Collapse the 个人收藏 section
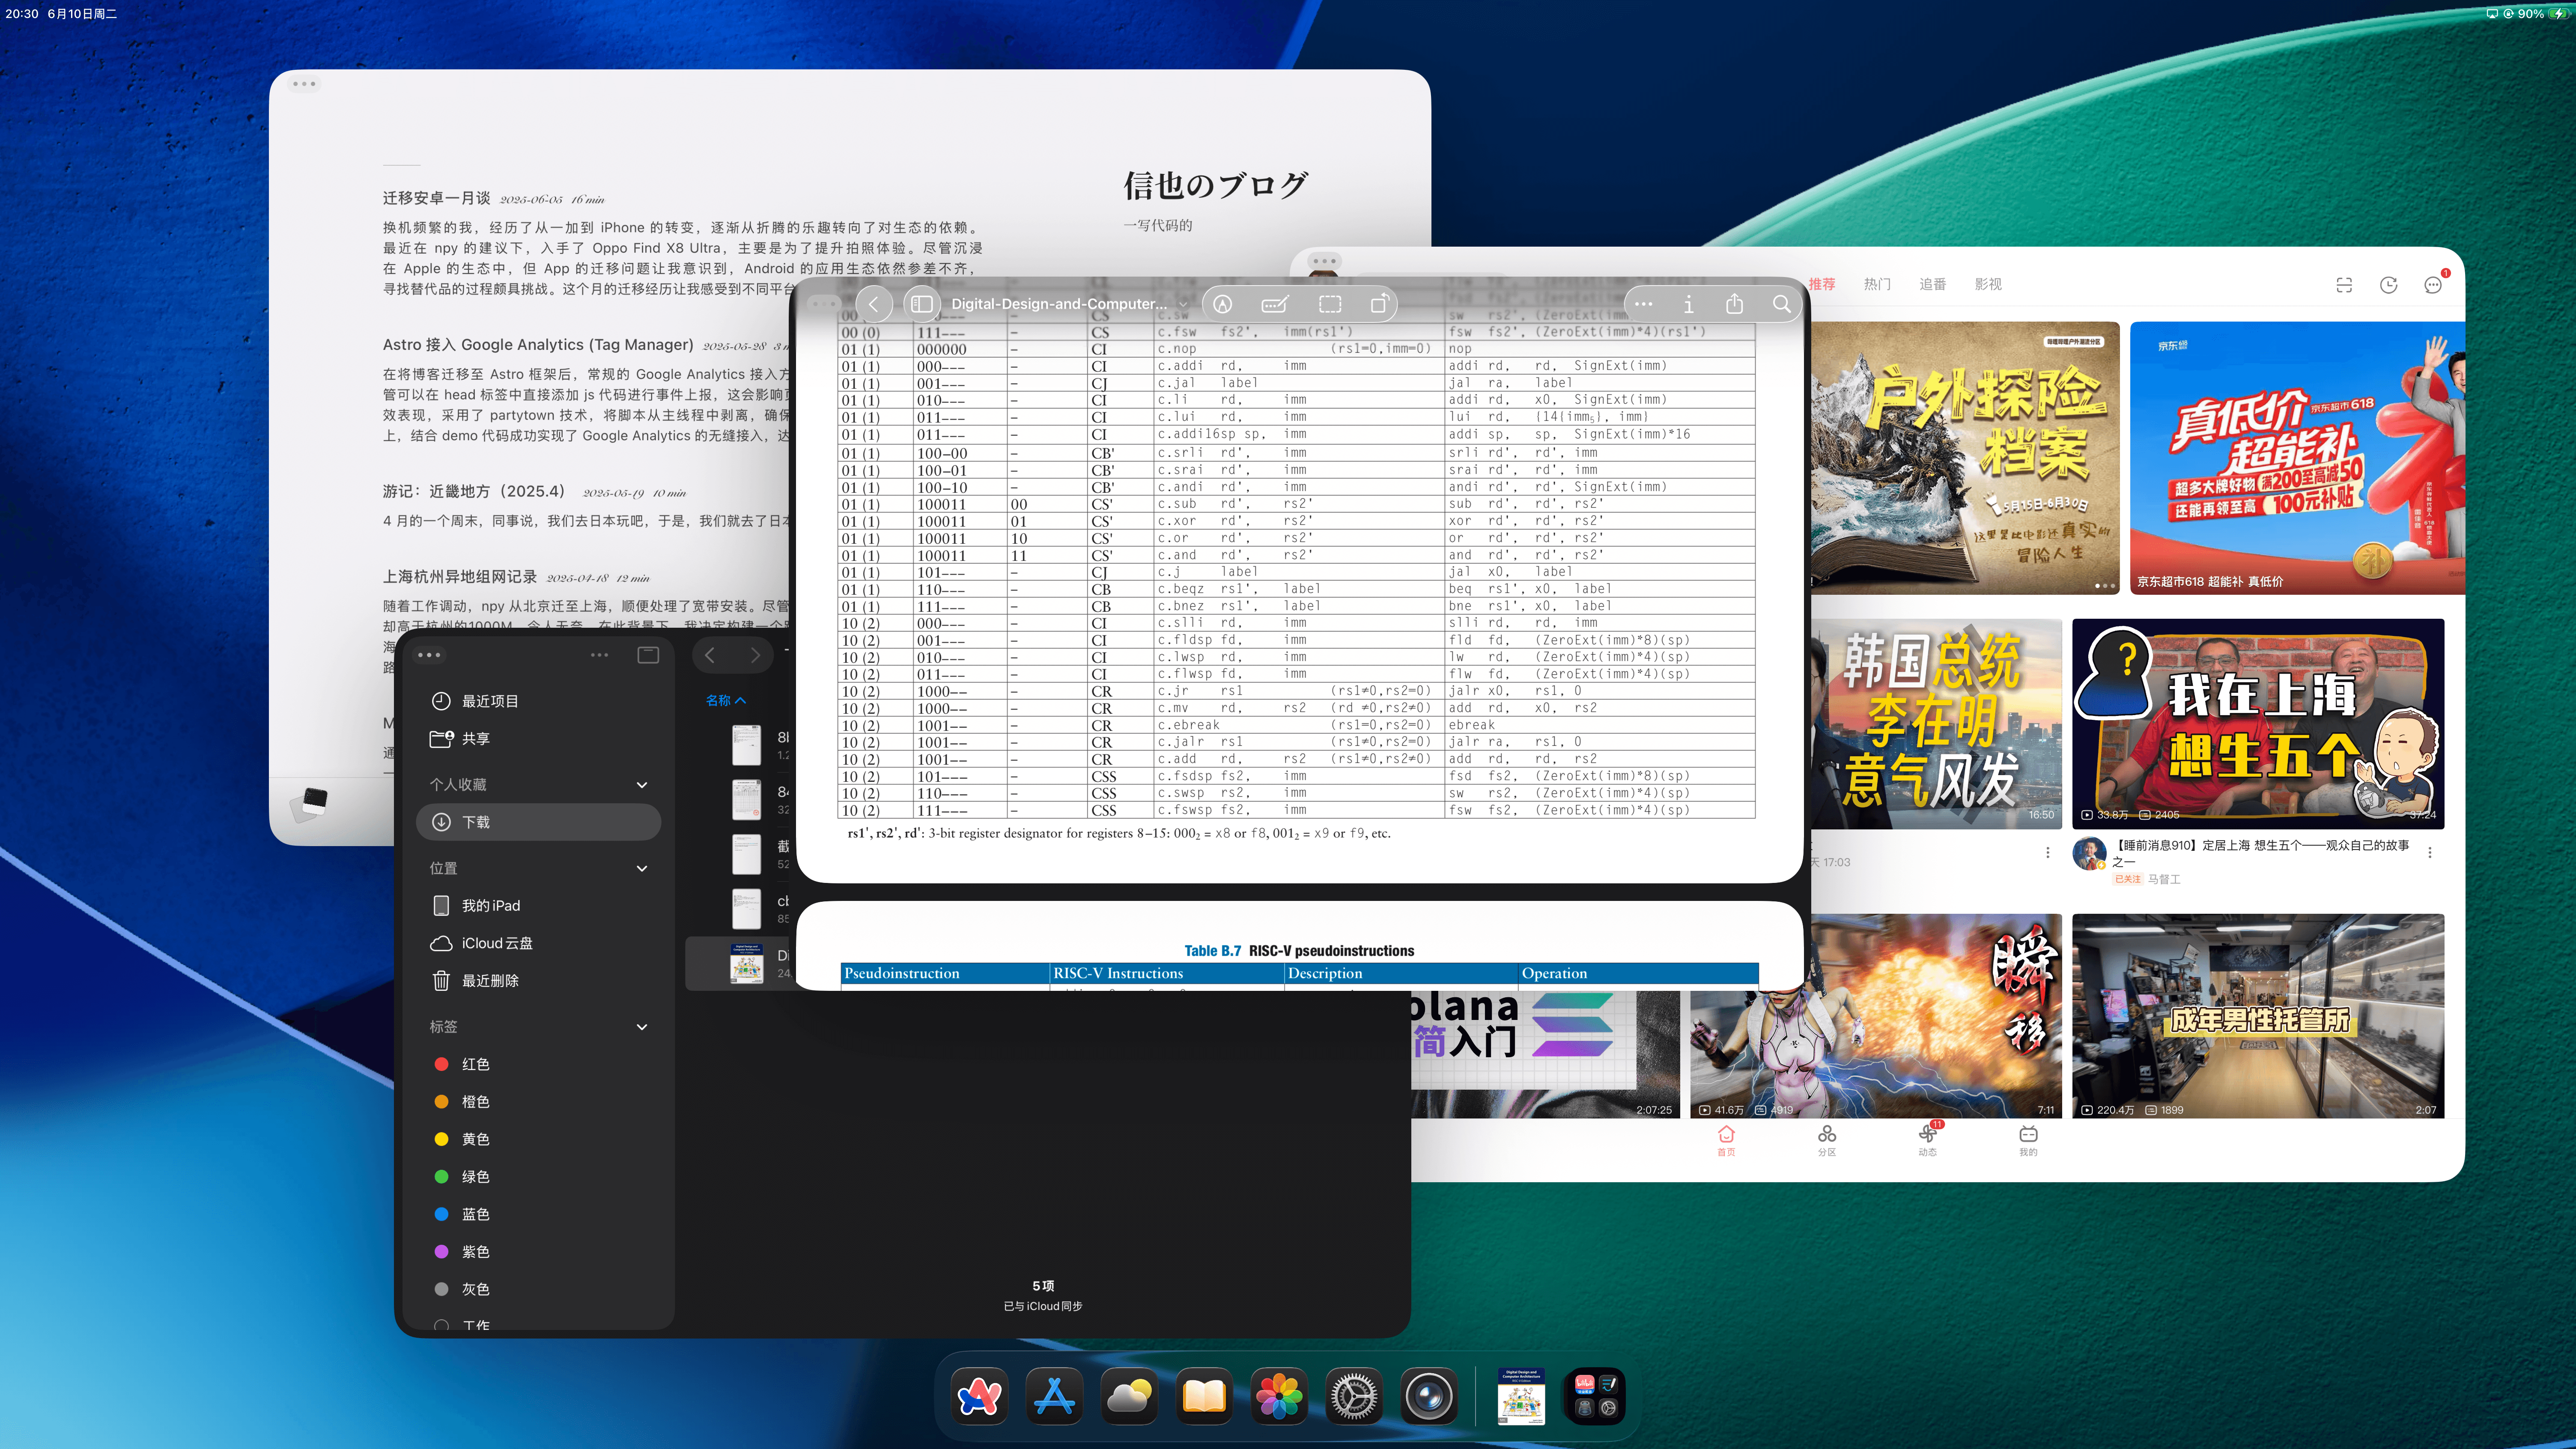This screenshot has height=1449, width=2576. (x=641, y=785)
